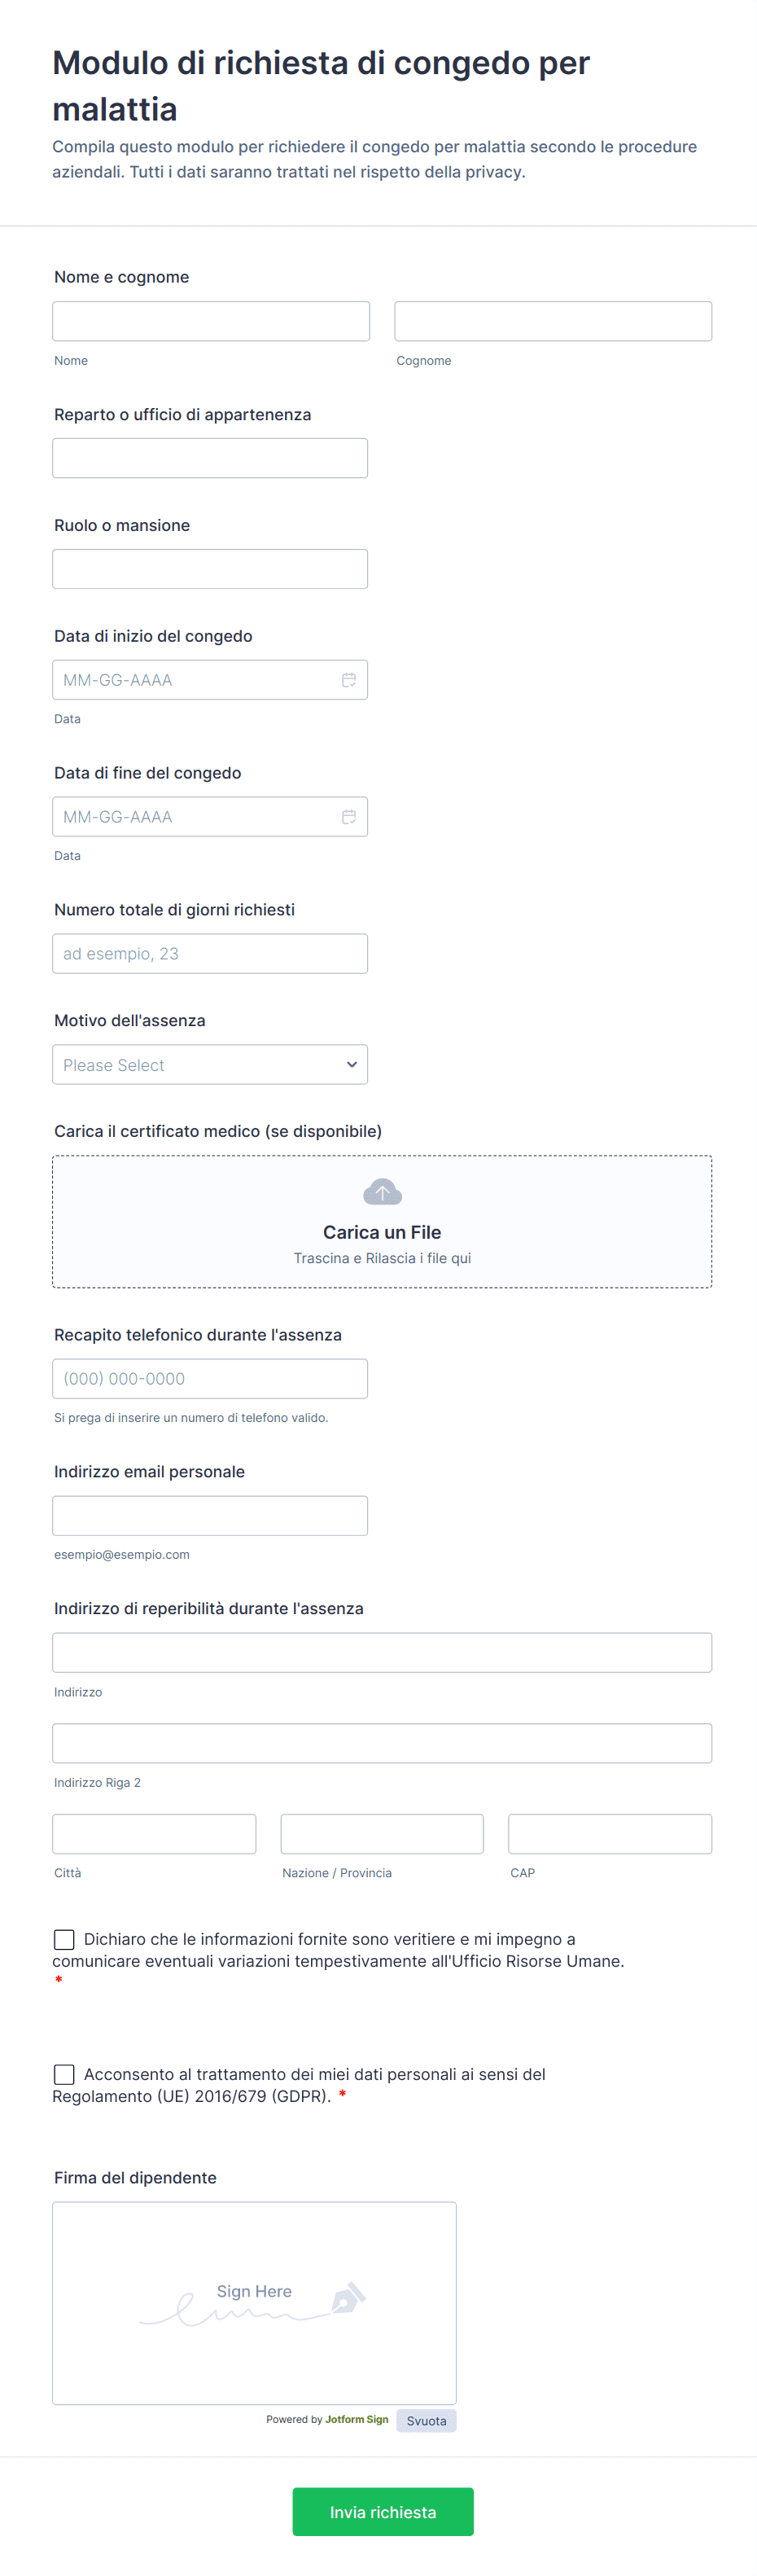The image size is (757, 2576).
Task: Clear signature with Svuota button
Action: tap(426, 2420)
